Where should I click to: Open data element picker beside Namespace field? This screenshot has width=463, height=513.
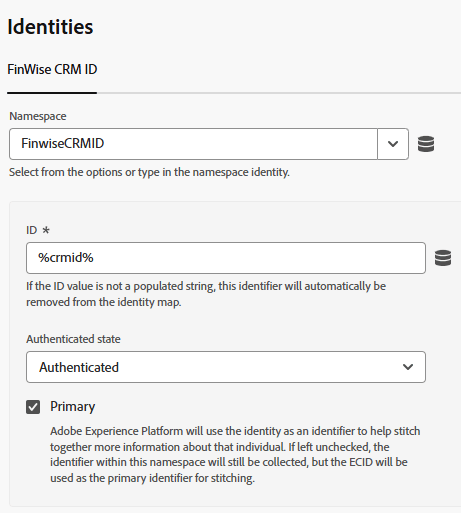pos(426,144)
